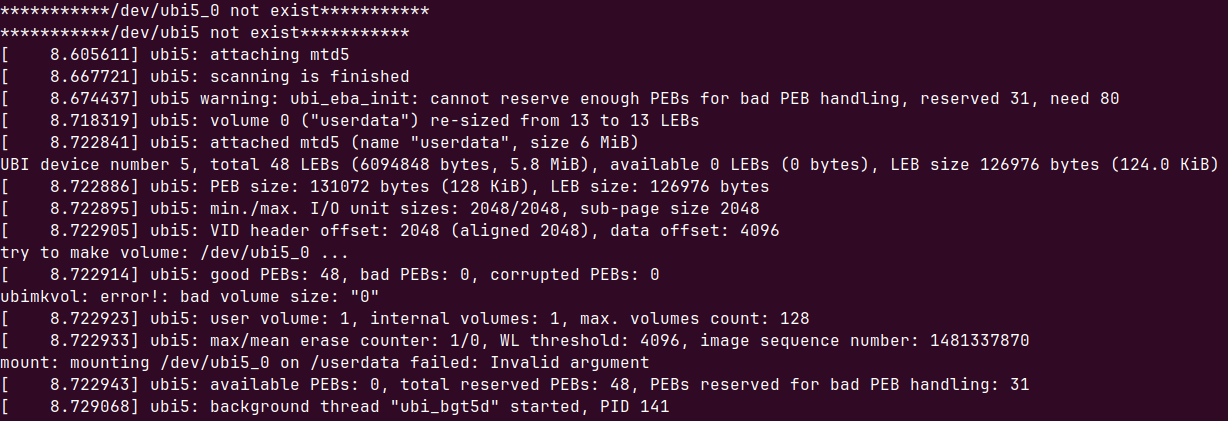Click the 'UBI device number 5' summary line
This screenshot has height=421, width=1228.
pos(609,164)
